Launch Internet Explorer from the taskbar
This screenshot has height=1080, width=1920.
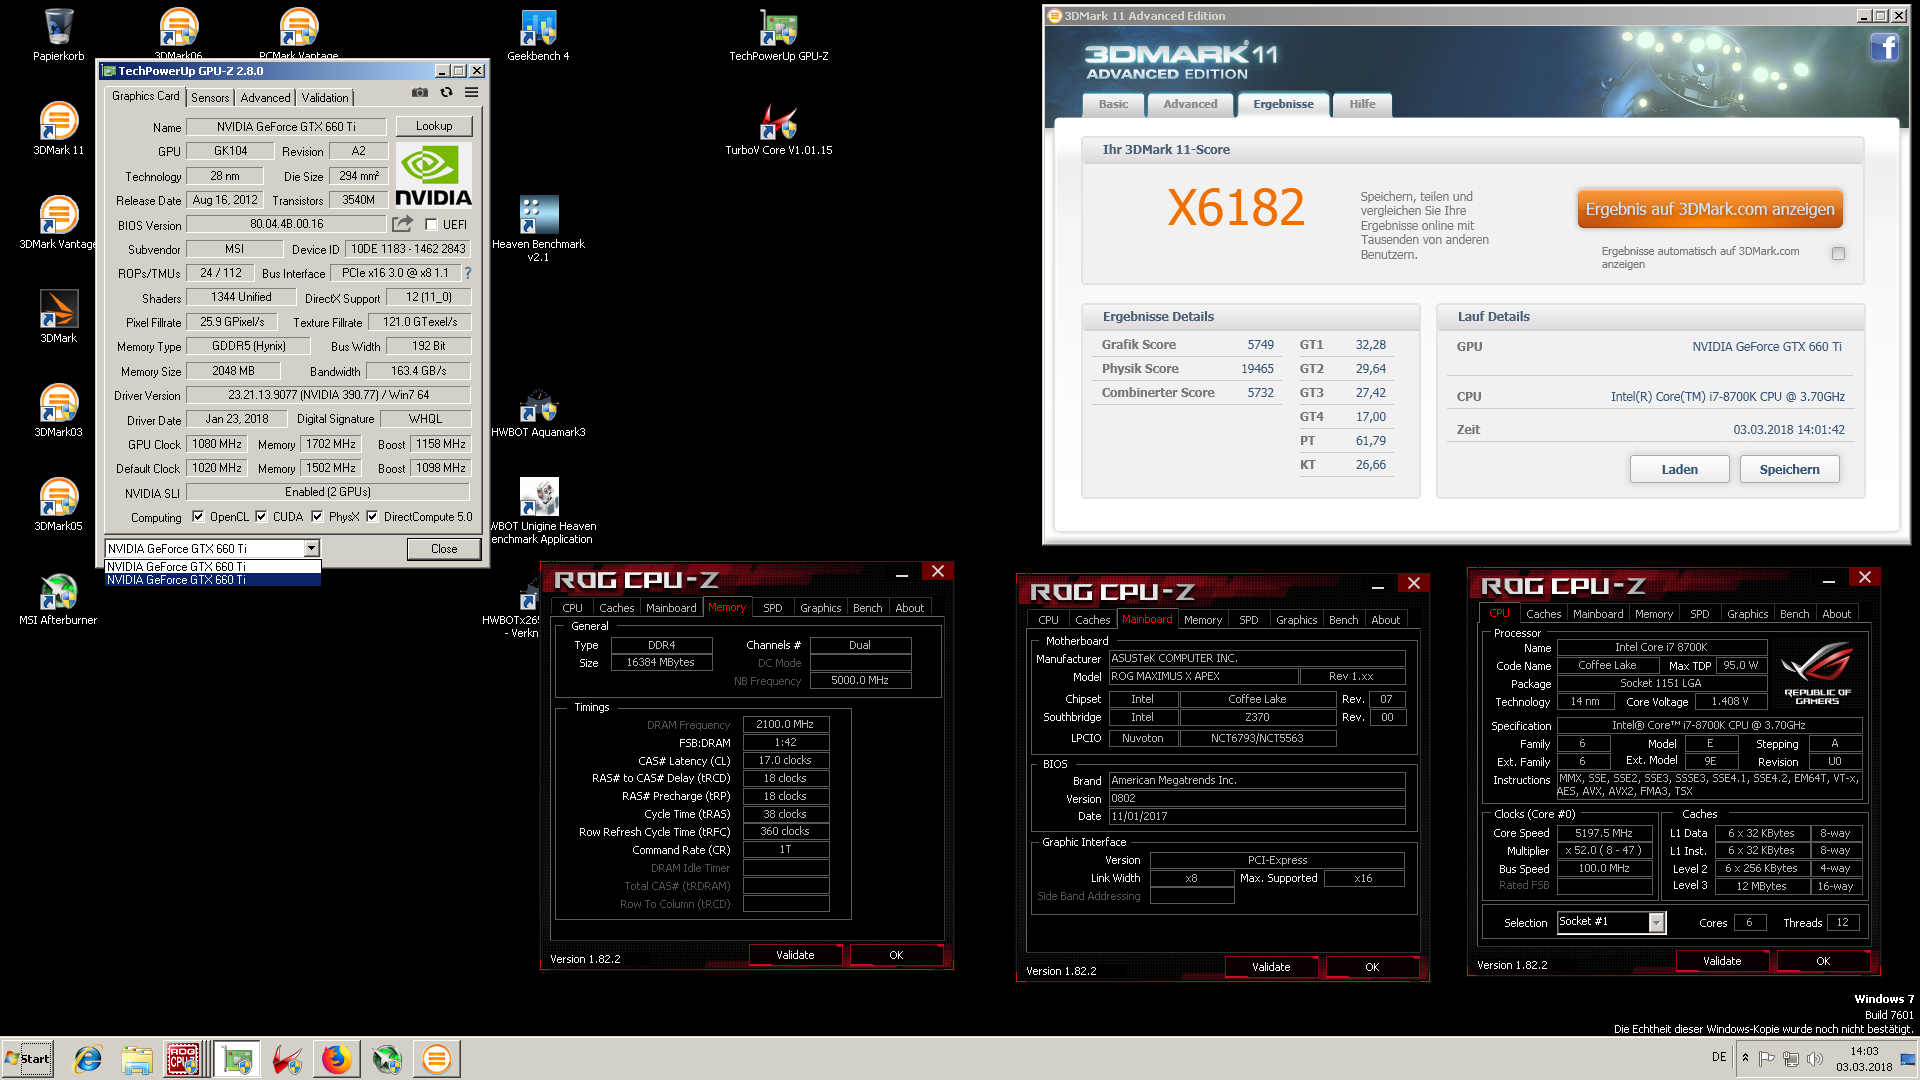click(88, 1059)
